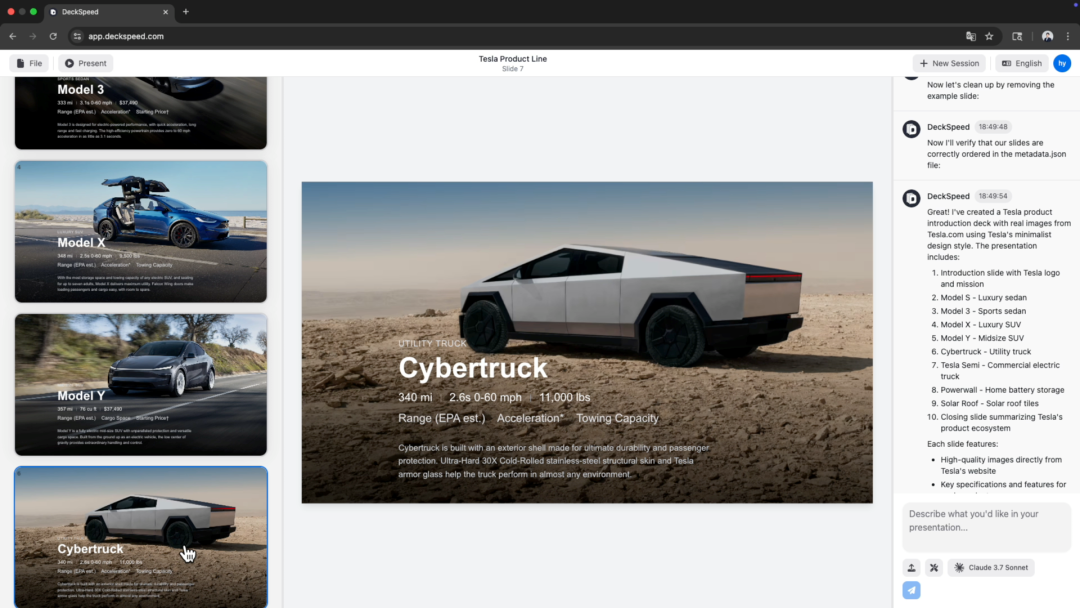Click the 11,000 lbs towing value
The height and width of the screenshot is (608, 1080).
pyautogui.click(x=565, y=397)
